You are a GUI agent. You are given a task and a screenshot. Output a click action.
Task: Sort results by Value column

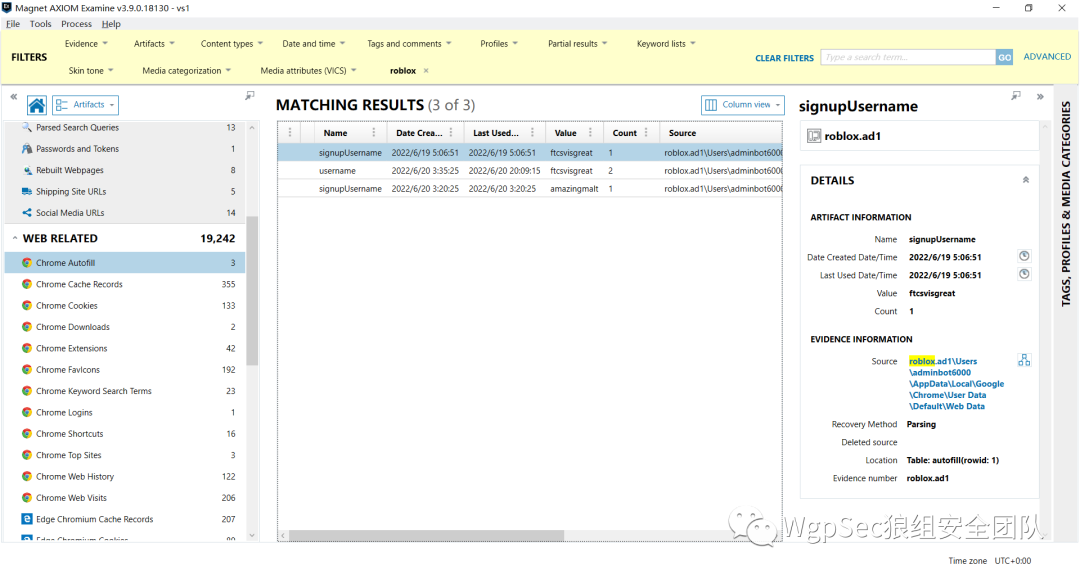pos(565,133)
